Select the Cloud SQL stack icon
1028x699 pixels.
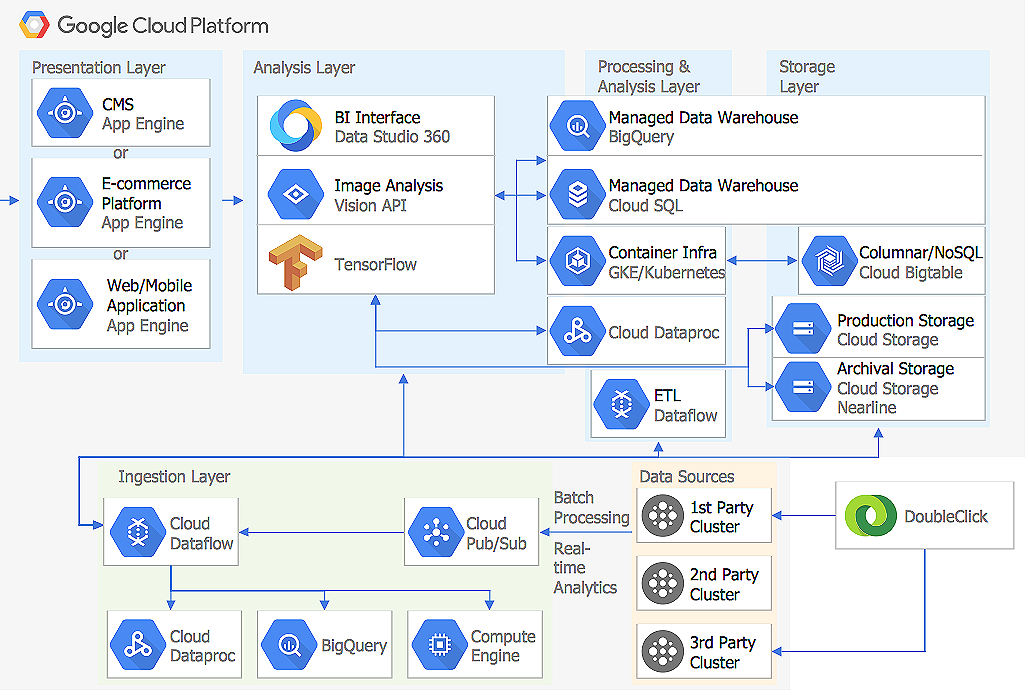pyautogui.click(x=578, y=195)
